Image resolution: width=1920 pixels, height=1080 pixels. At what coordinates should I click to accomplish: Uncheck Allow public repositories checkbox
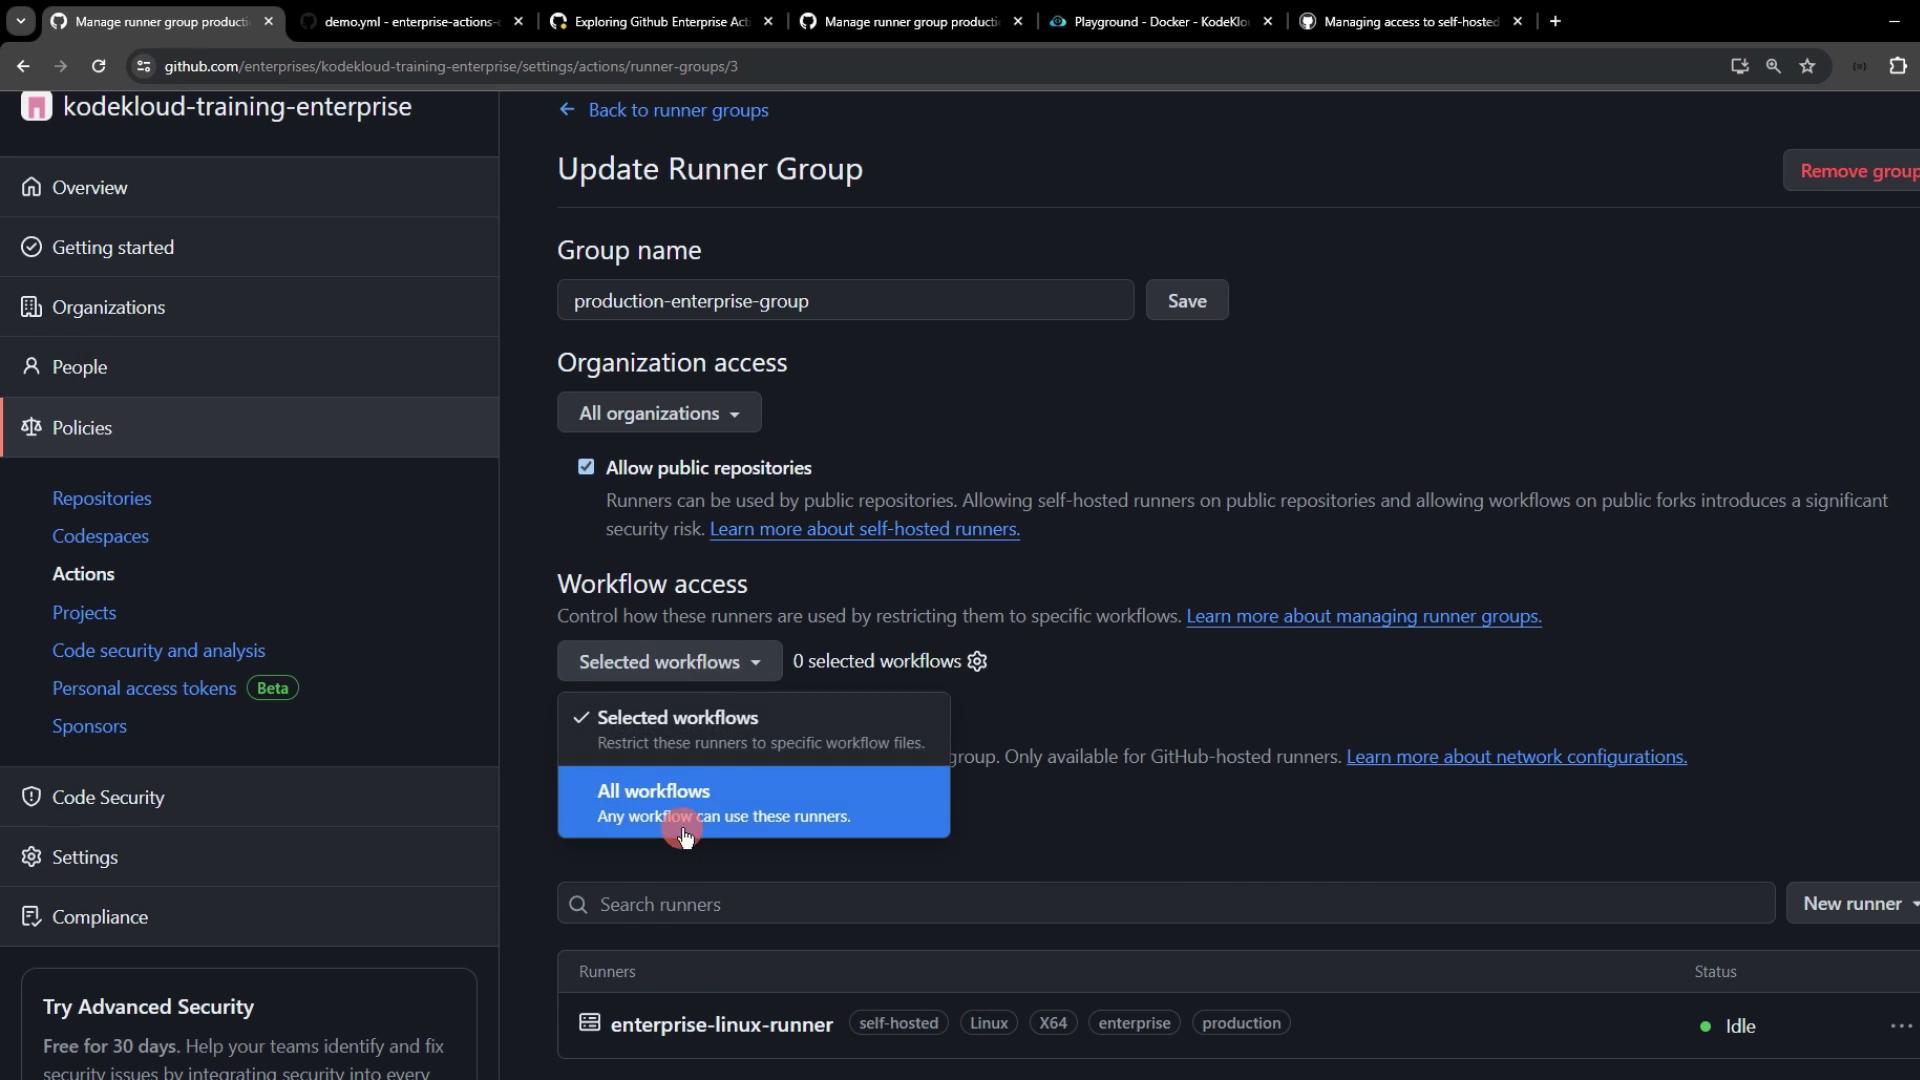coord(586,467)
